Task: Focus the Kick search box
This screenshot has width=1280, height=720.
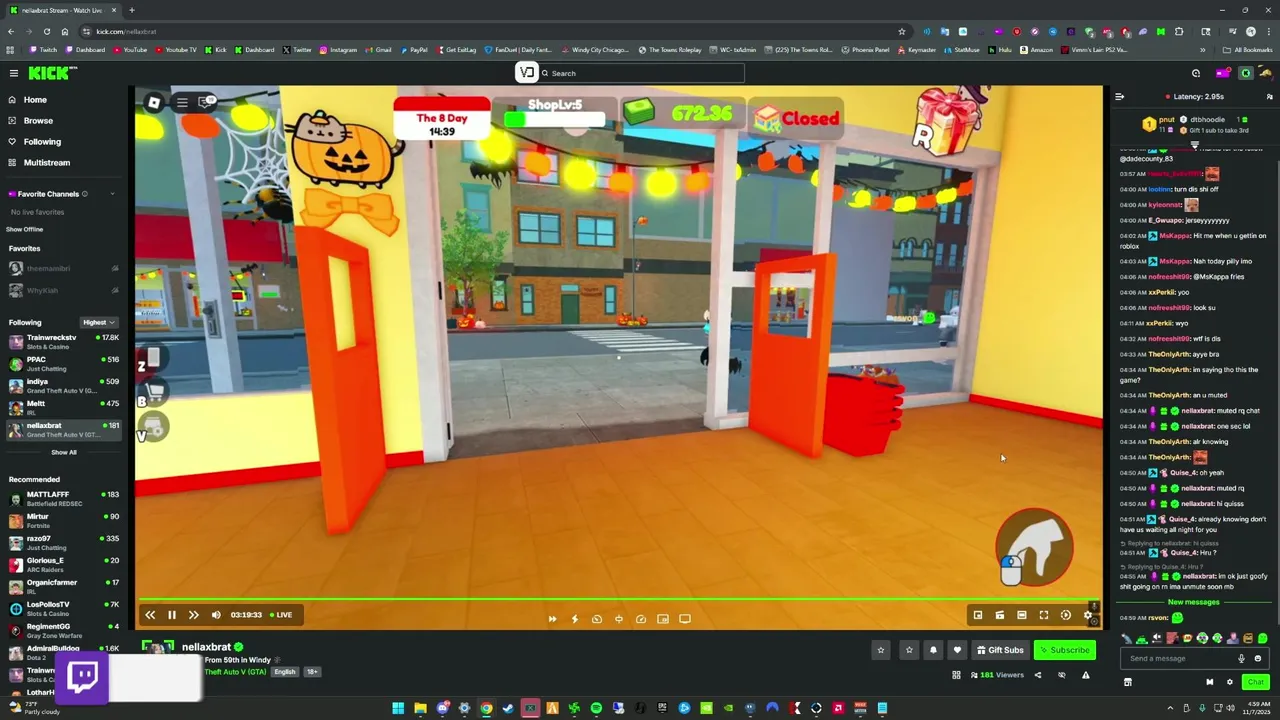Action: tap(640, 73)
